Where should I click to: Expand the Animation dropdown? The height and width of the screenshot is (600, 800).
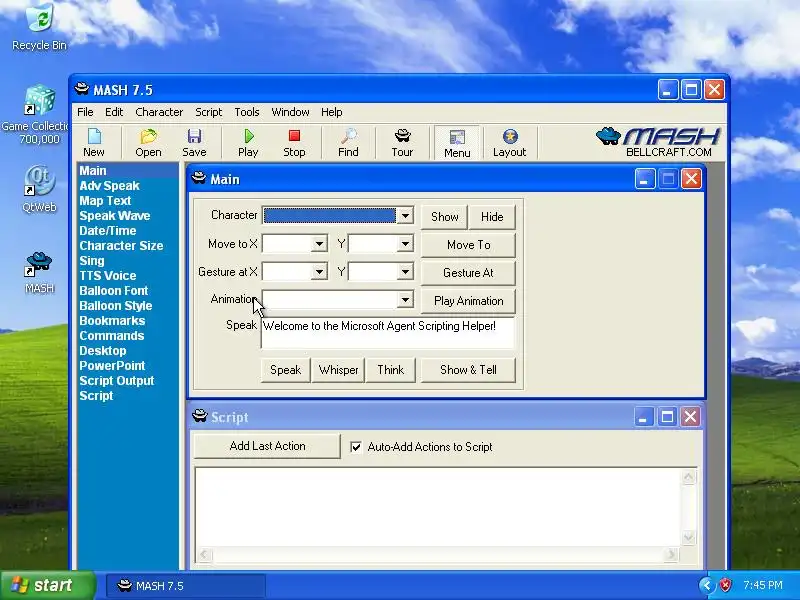tap(405, 300)
